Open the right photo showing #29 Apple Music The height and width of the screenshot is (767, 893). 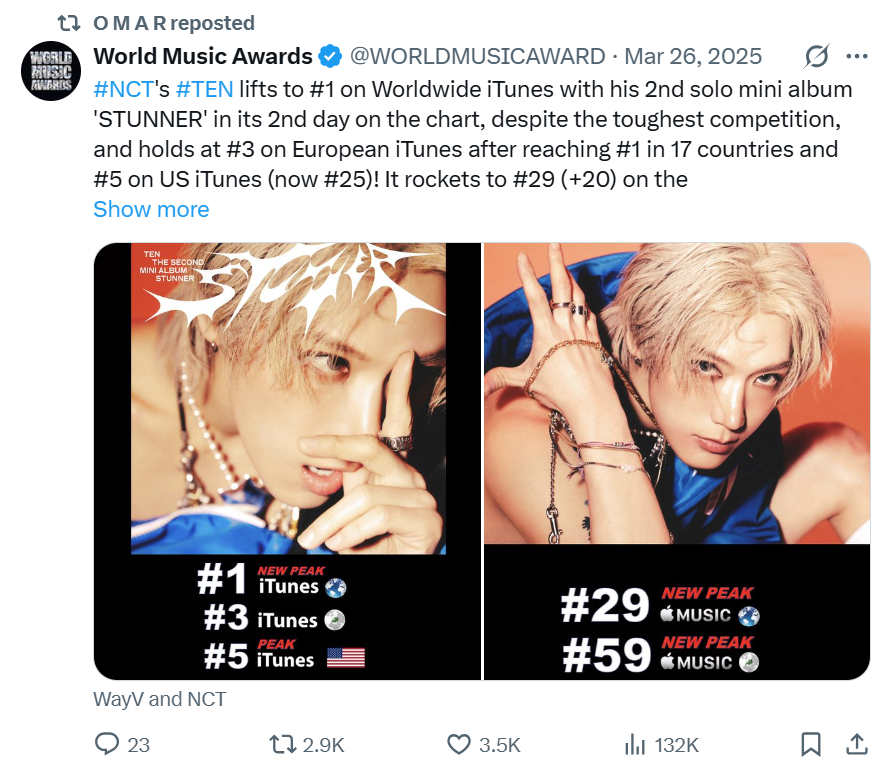pos(677,461)
